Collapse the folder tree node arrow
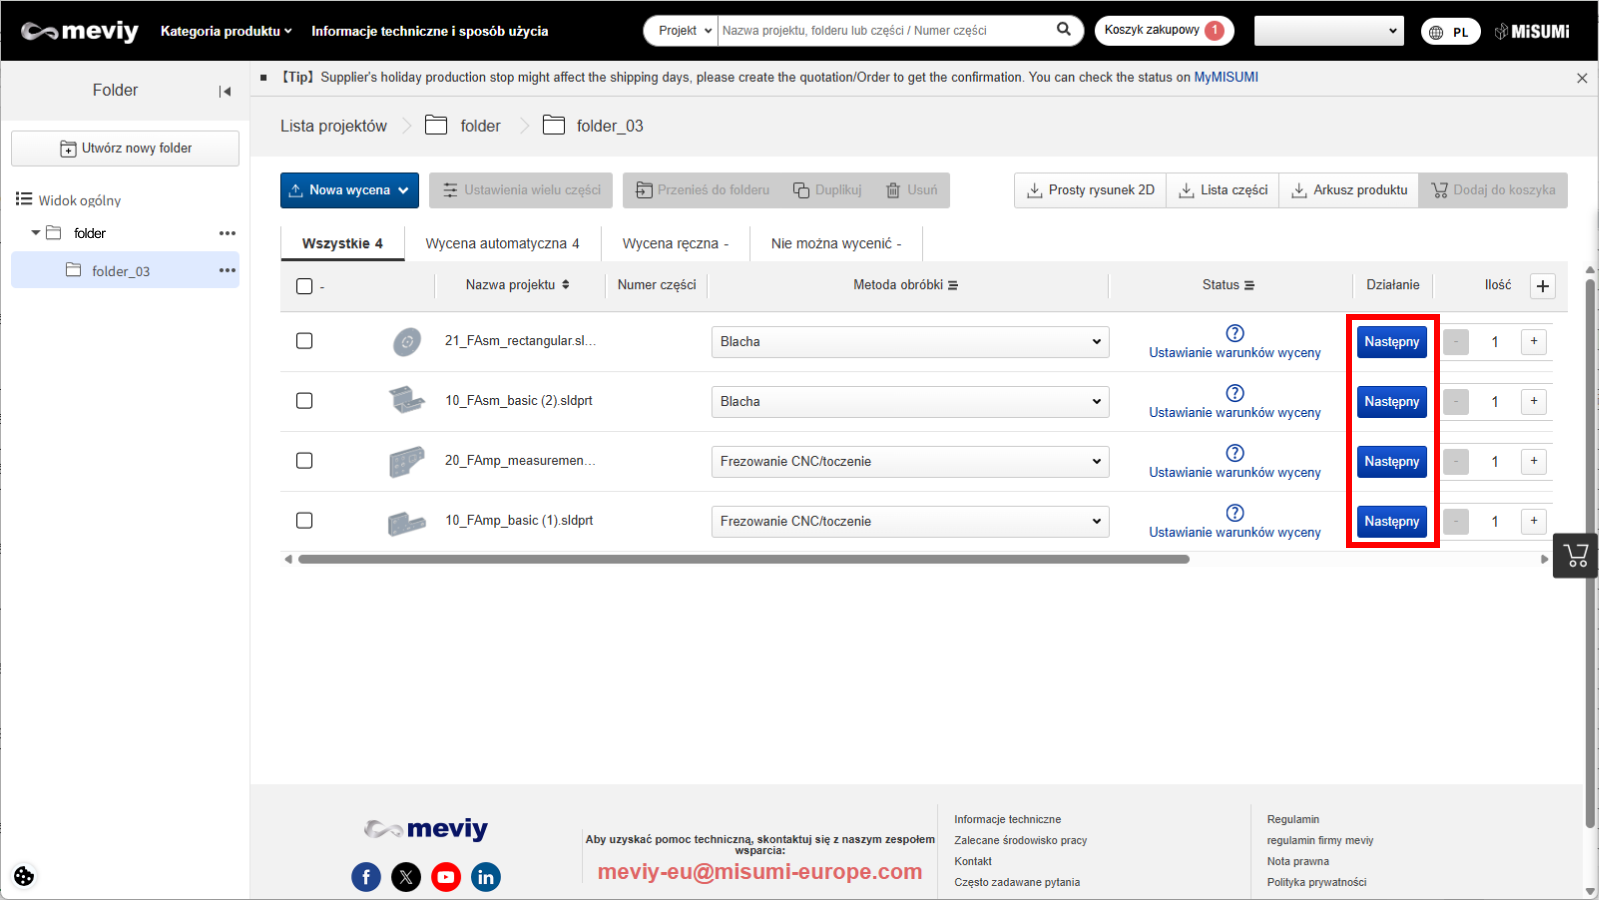 coord(36,233)
